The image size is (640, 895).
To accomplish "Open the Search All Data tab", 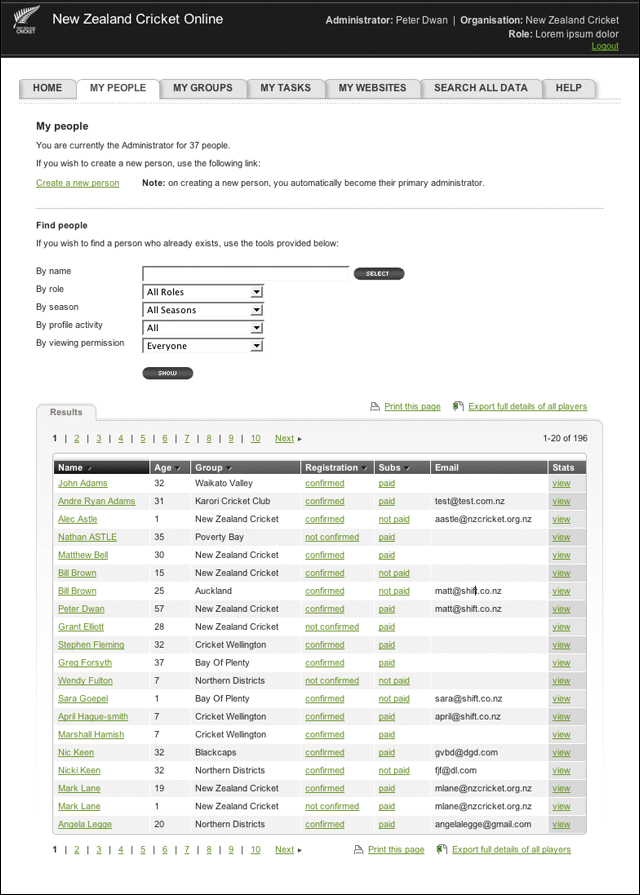I will [x=480, y=88].
